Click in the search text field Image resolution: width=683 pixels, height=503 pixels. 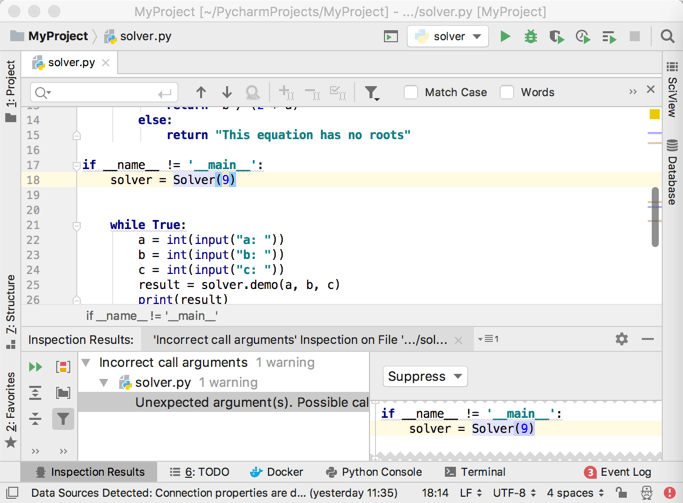[x=104, y=93]
